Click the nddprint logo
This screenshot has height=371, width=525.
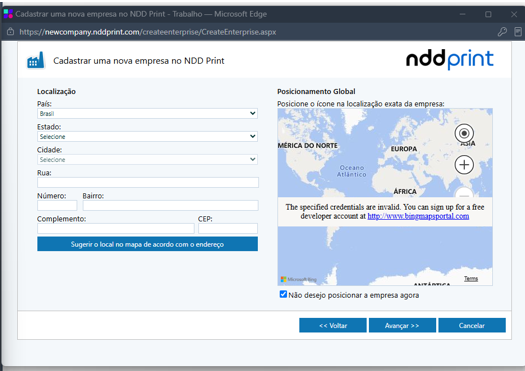tap(450, 59)
